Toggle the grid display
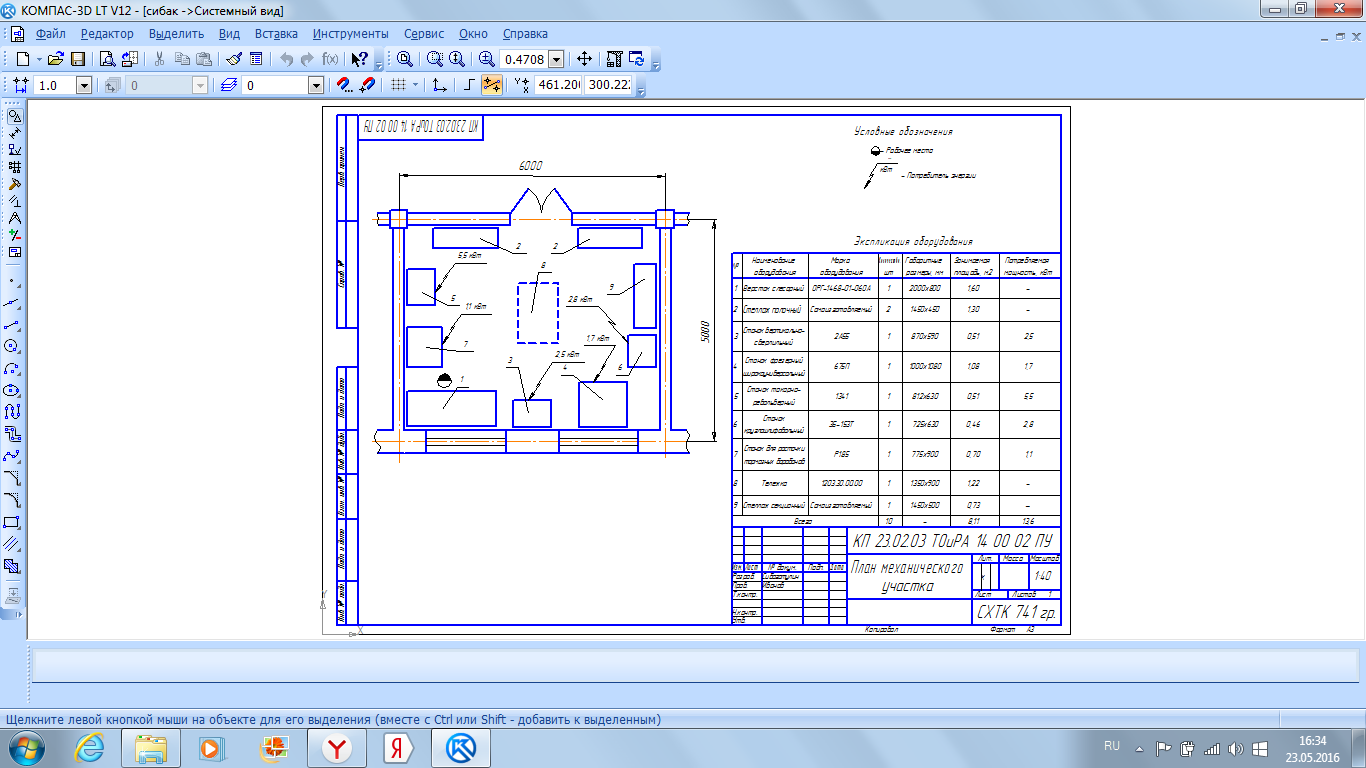 click(398, 86)
